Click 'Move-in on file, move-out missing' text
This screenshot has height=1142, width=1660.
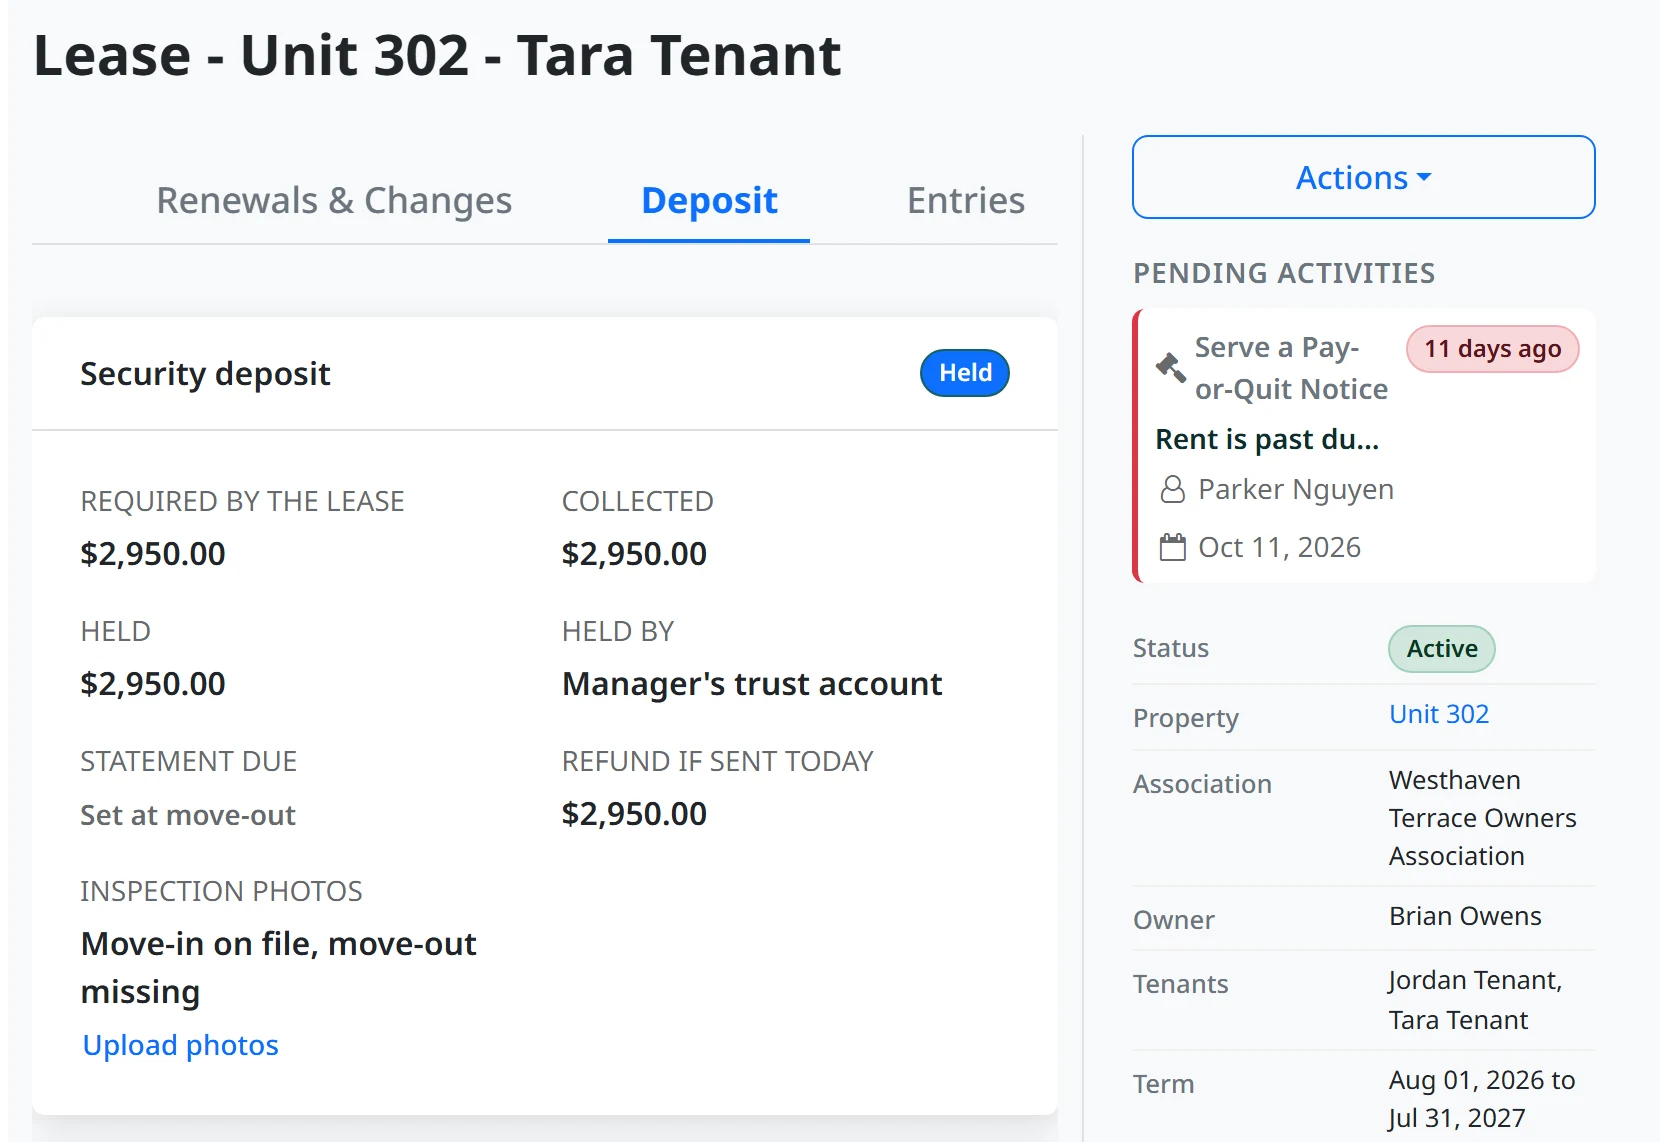pos(279,968)
